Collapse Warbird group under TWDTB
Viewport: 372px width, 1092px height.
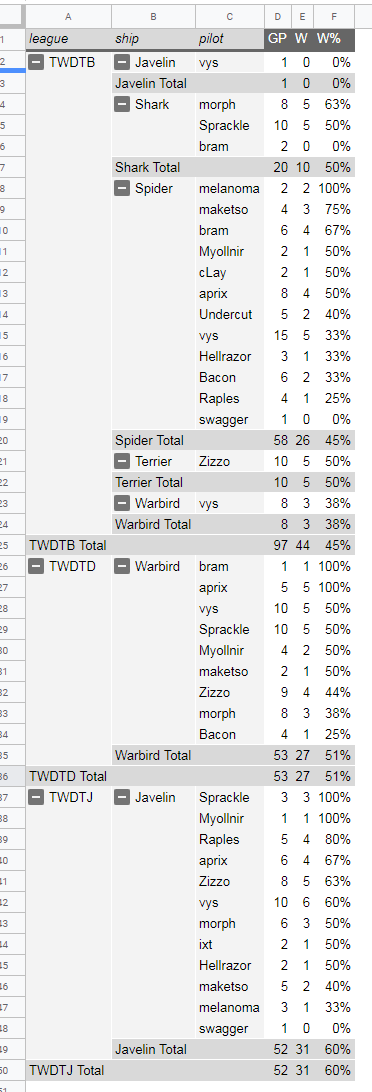click(122, 503)
